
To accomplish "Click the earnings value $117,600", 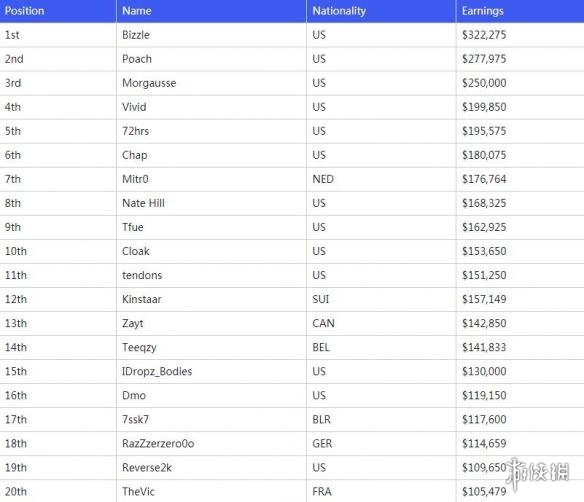I will [x=484, y=420].
